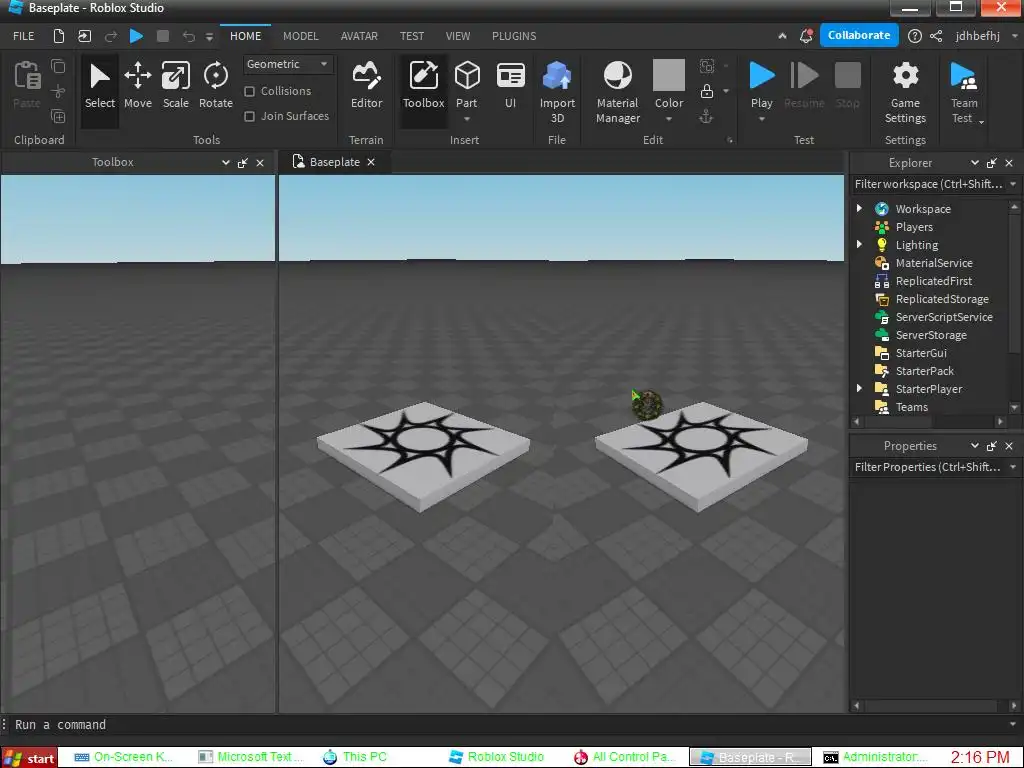This screenshot has height=768, width=1024.
Task: Click the Group icon in Edit section
Action: (x=707, y=66)
